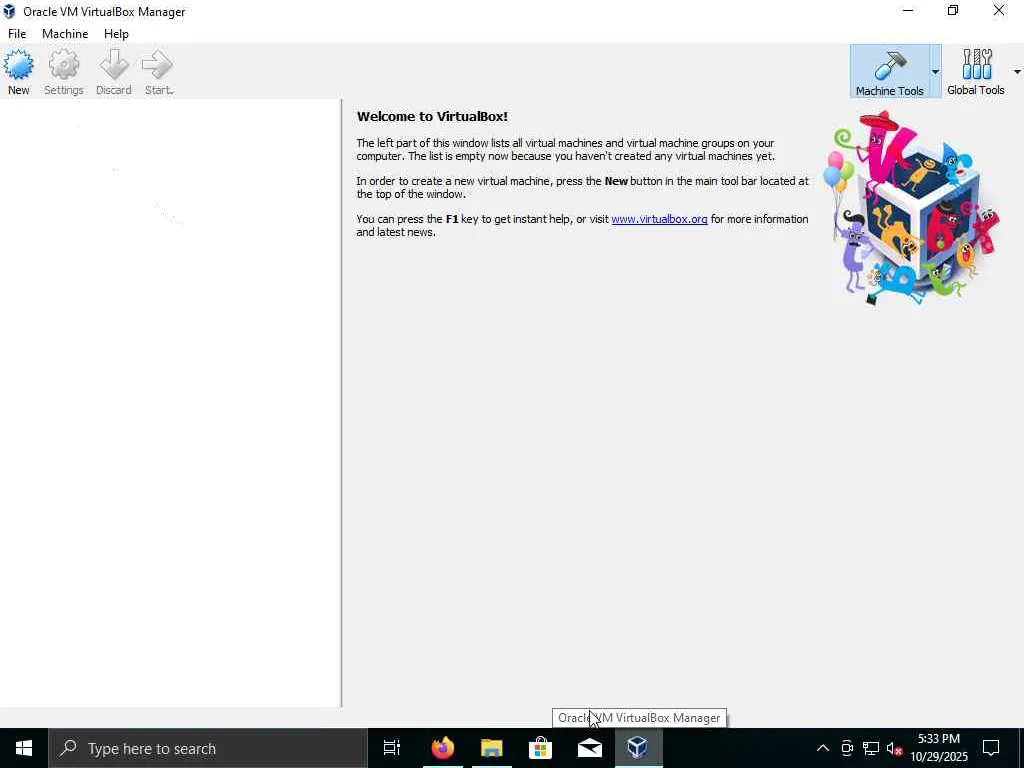Close the VirtualBox Manager window
This screenshot has height=768, width=1024.
(x=999, y=11)
